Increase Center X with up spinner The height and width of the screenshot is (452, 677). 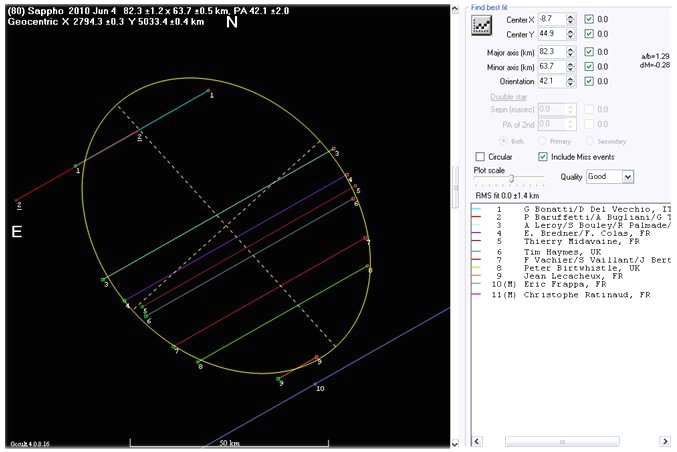coord(570,16)
